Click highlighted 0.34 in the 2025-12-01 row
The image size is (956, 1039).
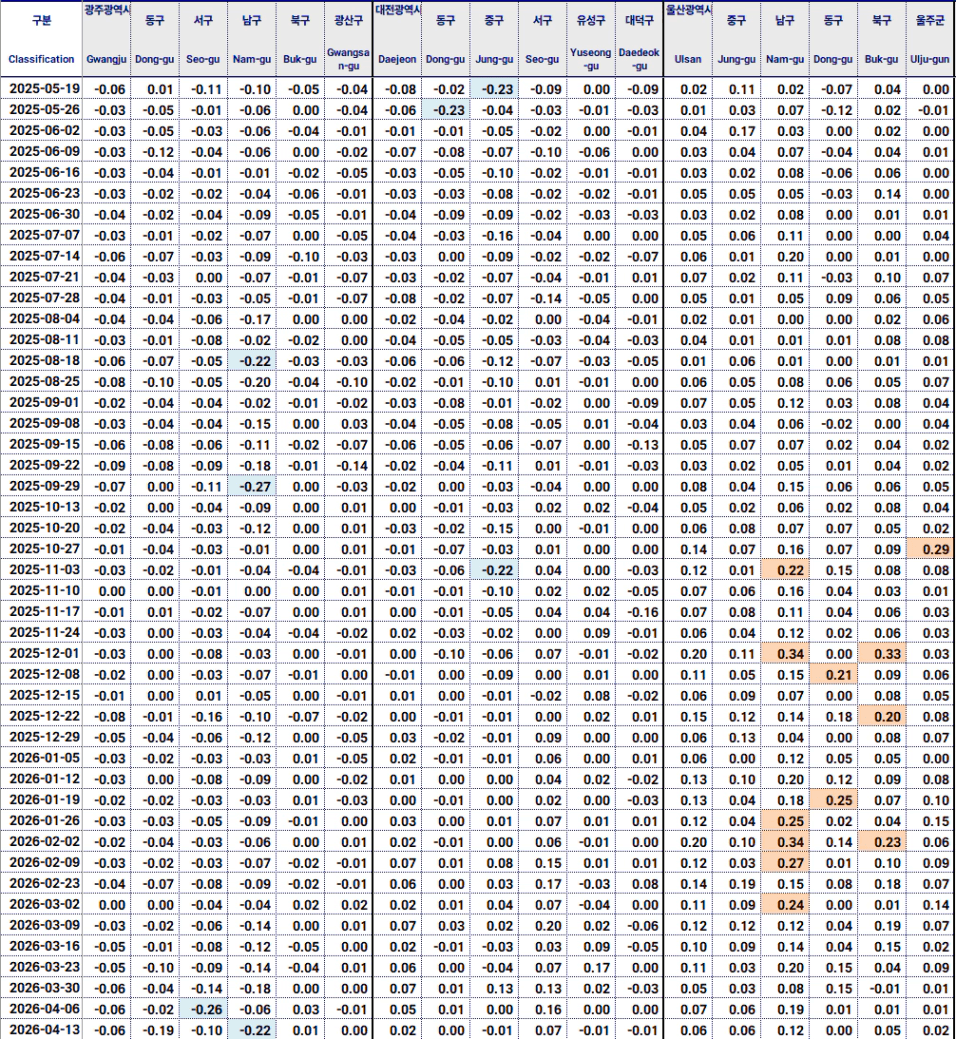click(784, 653)
